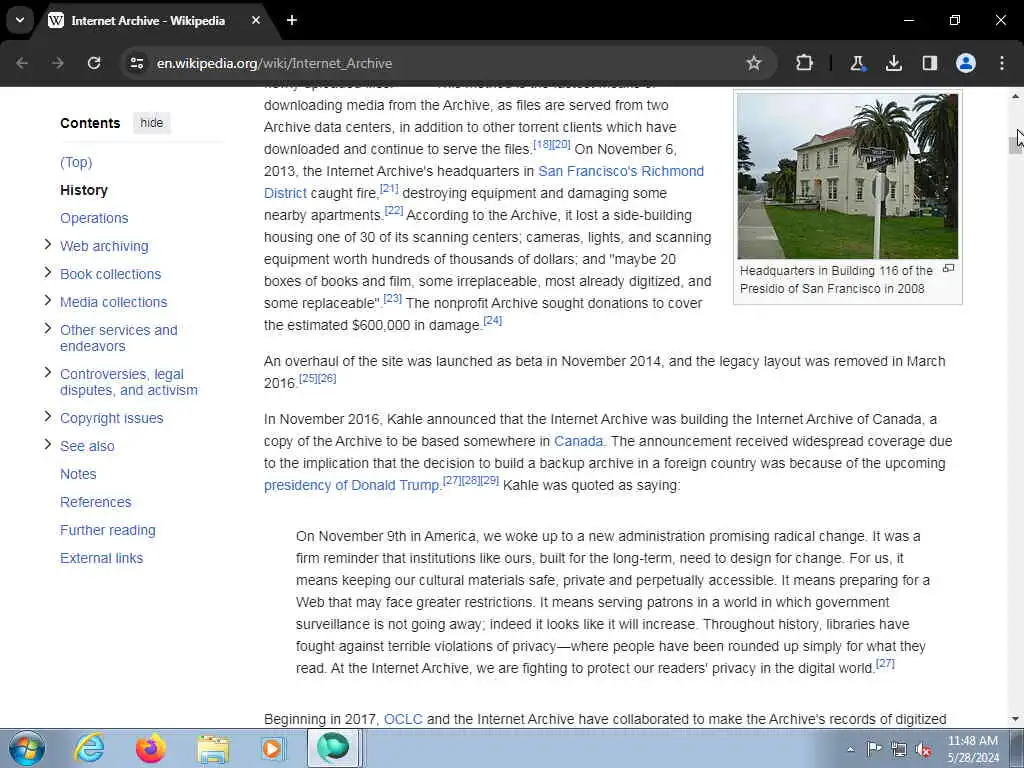The image size is (1024, 768).
Task: Open the OCLC article link
Action: click(x=403, y=719)
